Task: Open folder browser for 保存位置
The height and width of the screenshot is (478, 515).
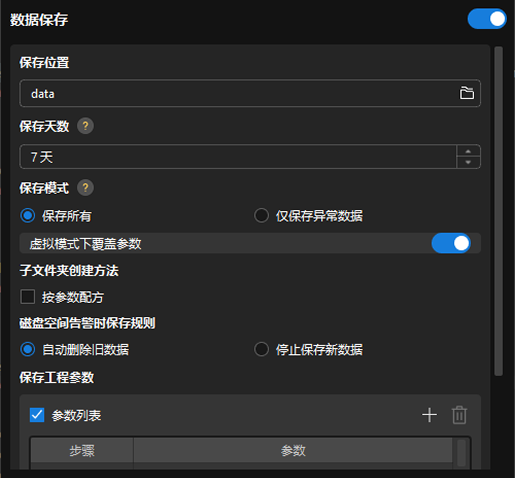Action: 467,93
